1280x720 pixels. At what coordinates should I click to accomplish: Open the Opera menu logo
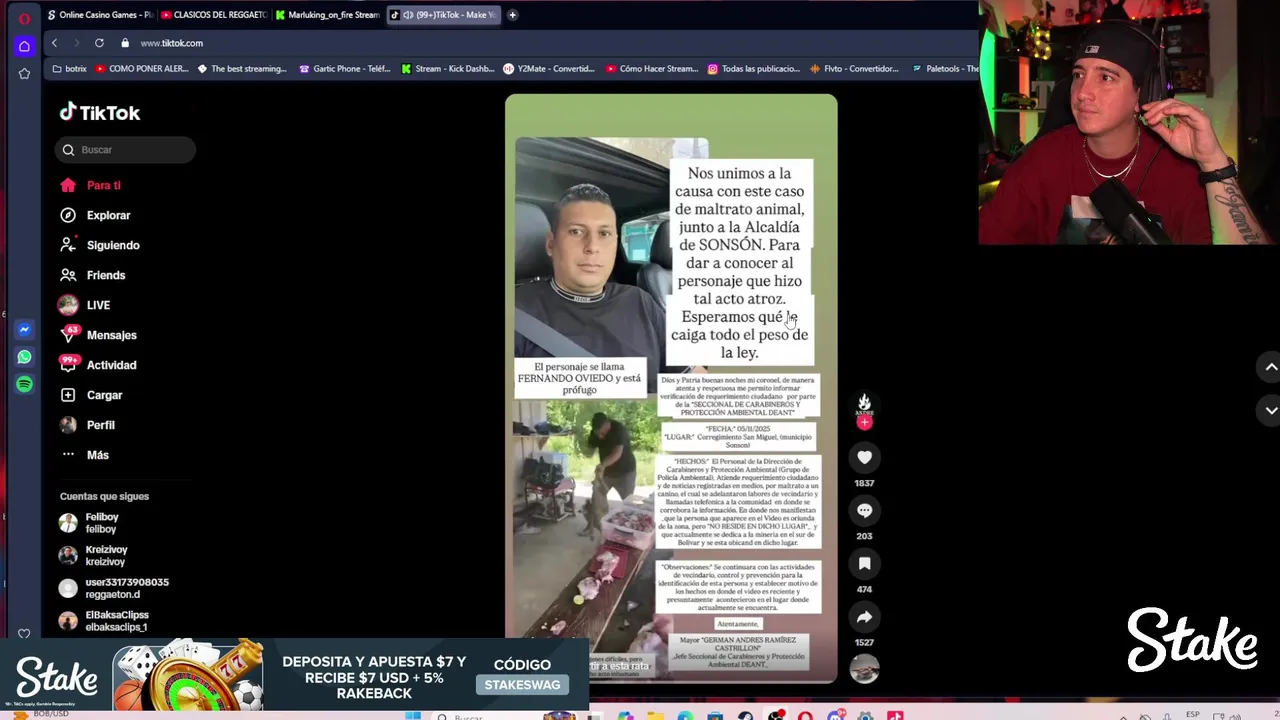point(24,18)
